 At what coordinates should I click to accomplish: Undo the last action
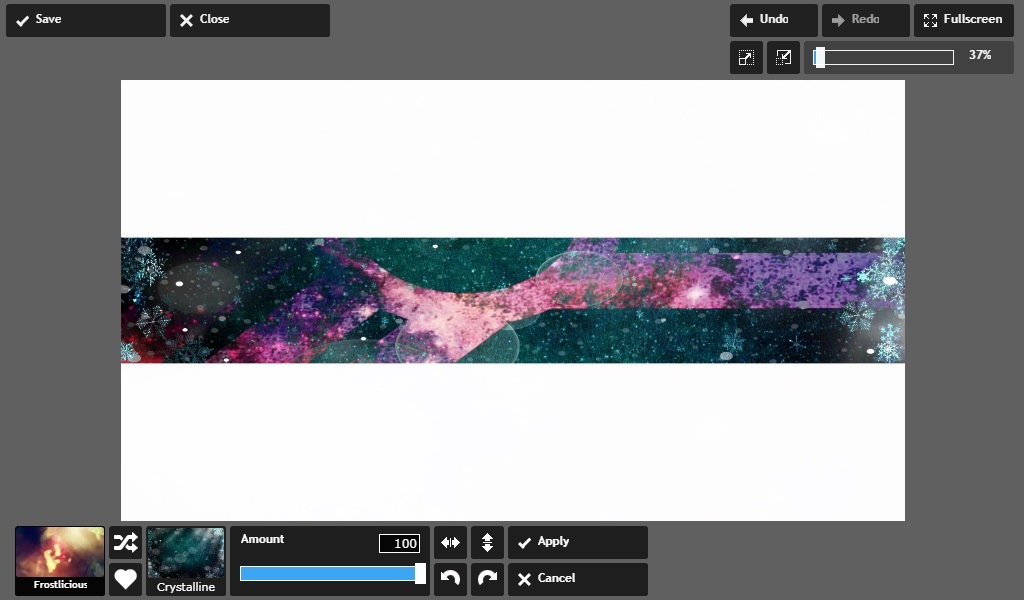773,20
